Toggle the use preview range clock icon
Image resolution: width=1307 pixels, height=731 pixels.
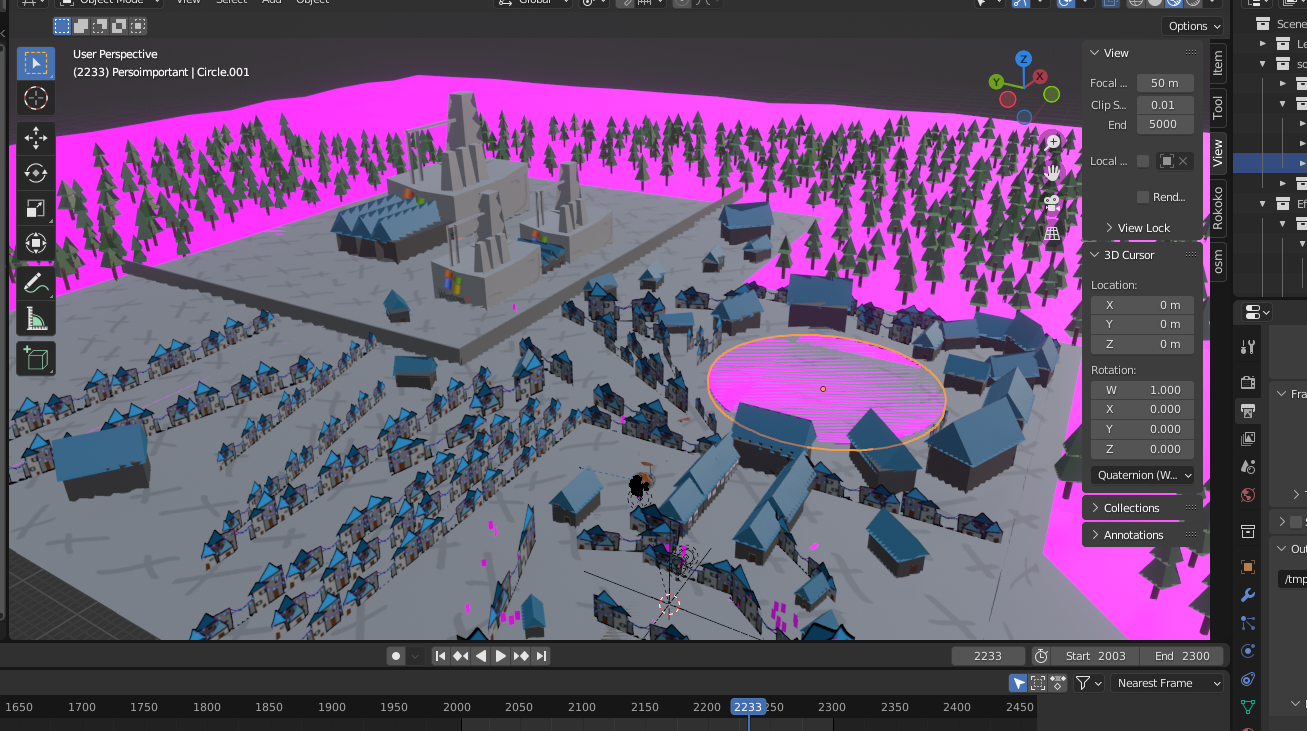pos(1041,656)
